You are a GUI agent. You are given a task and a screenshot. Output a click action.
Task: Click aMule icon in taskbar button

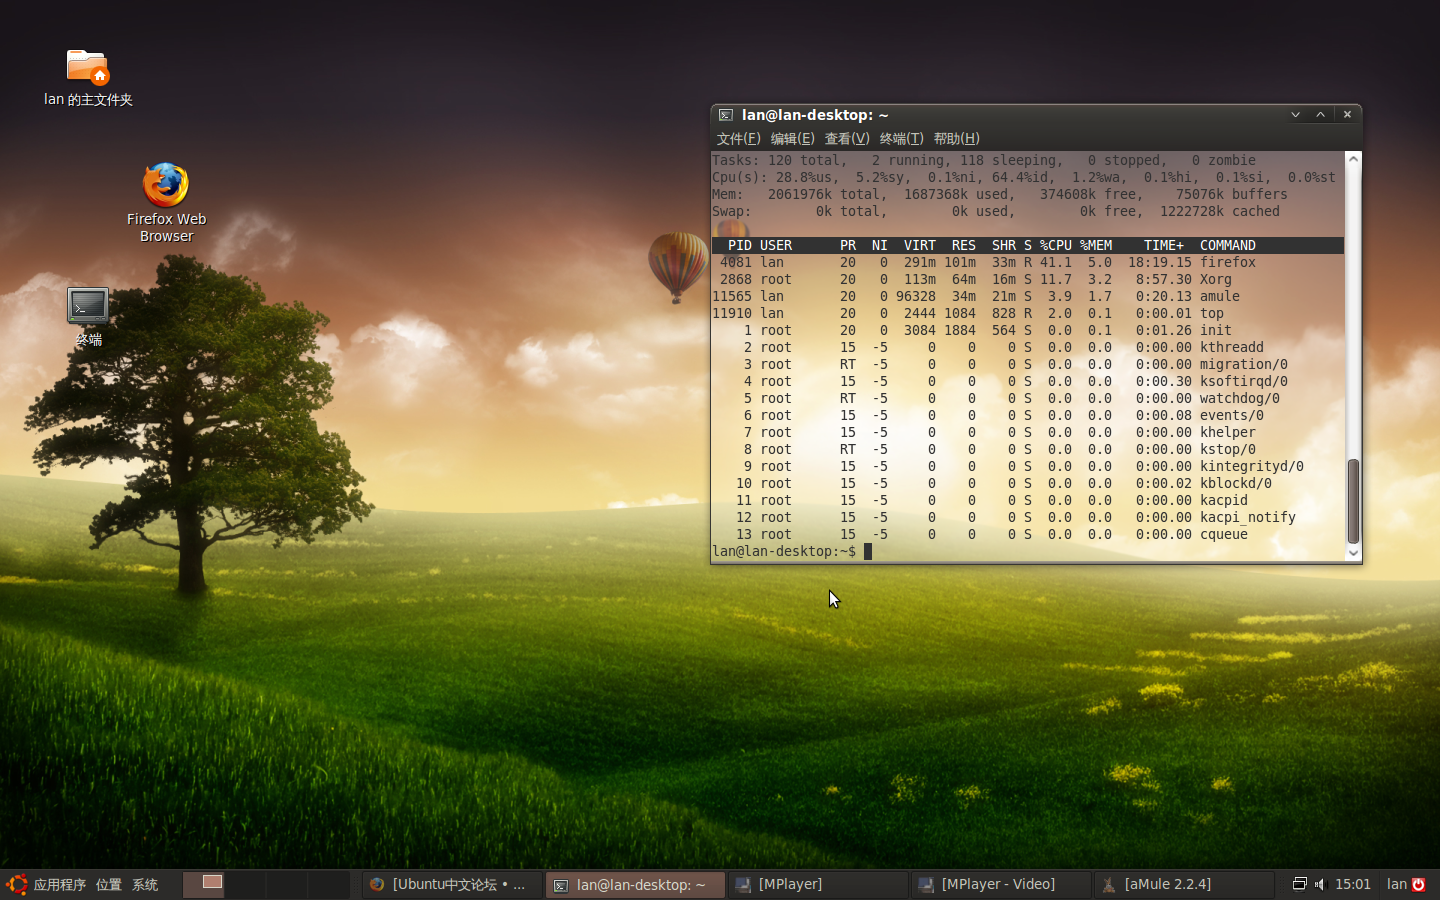click(1108, 884)
